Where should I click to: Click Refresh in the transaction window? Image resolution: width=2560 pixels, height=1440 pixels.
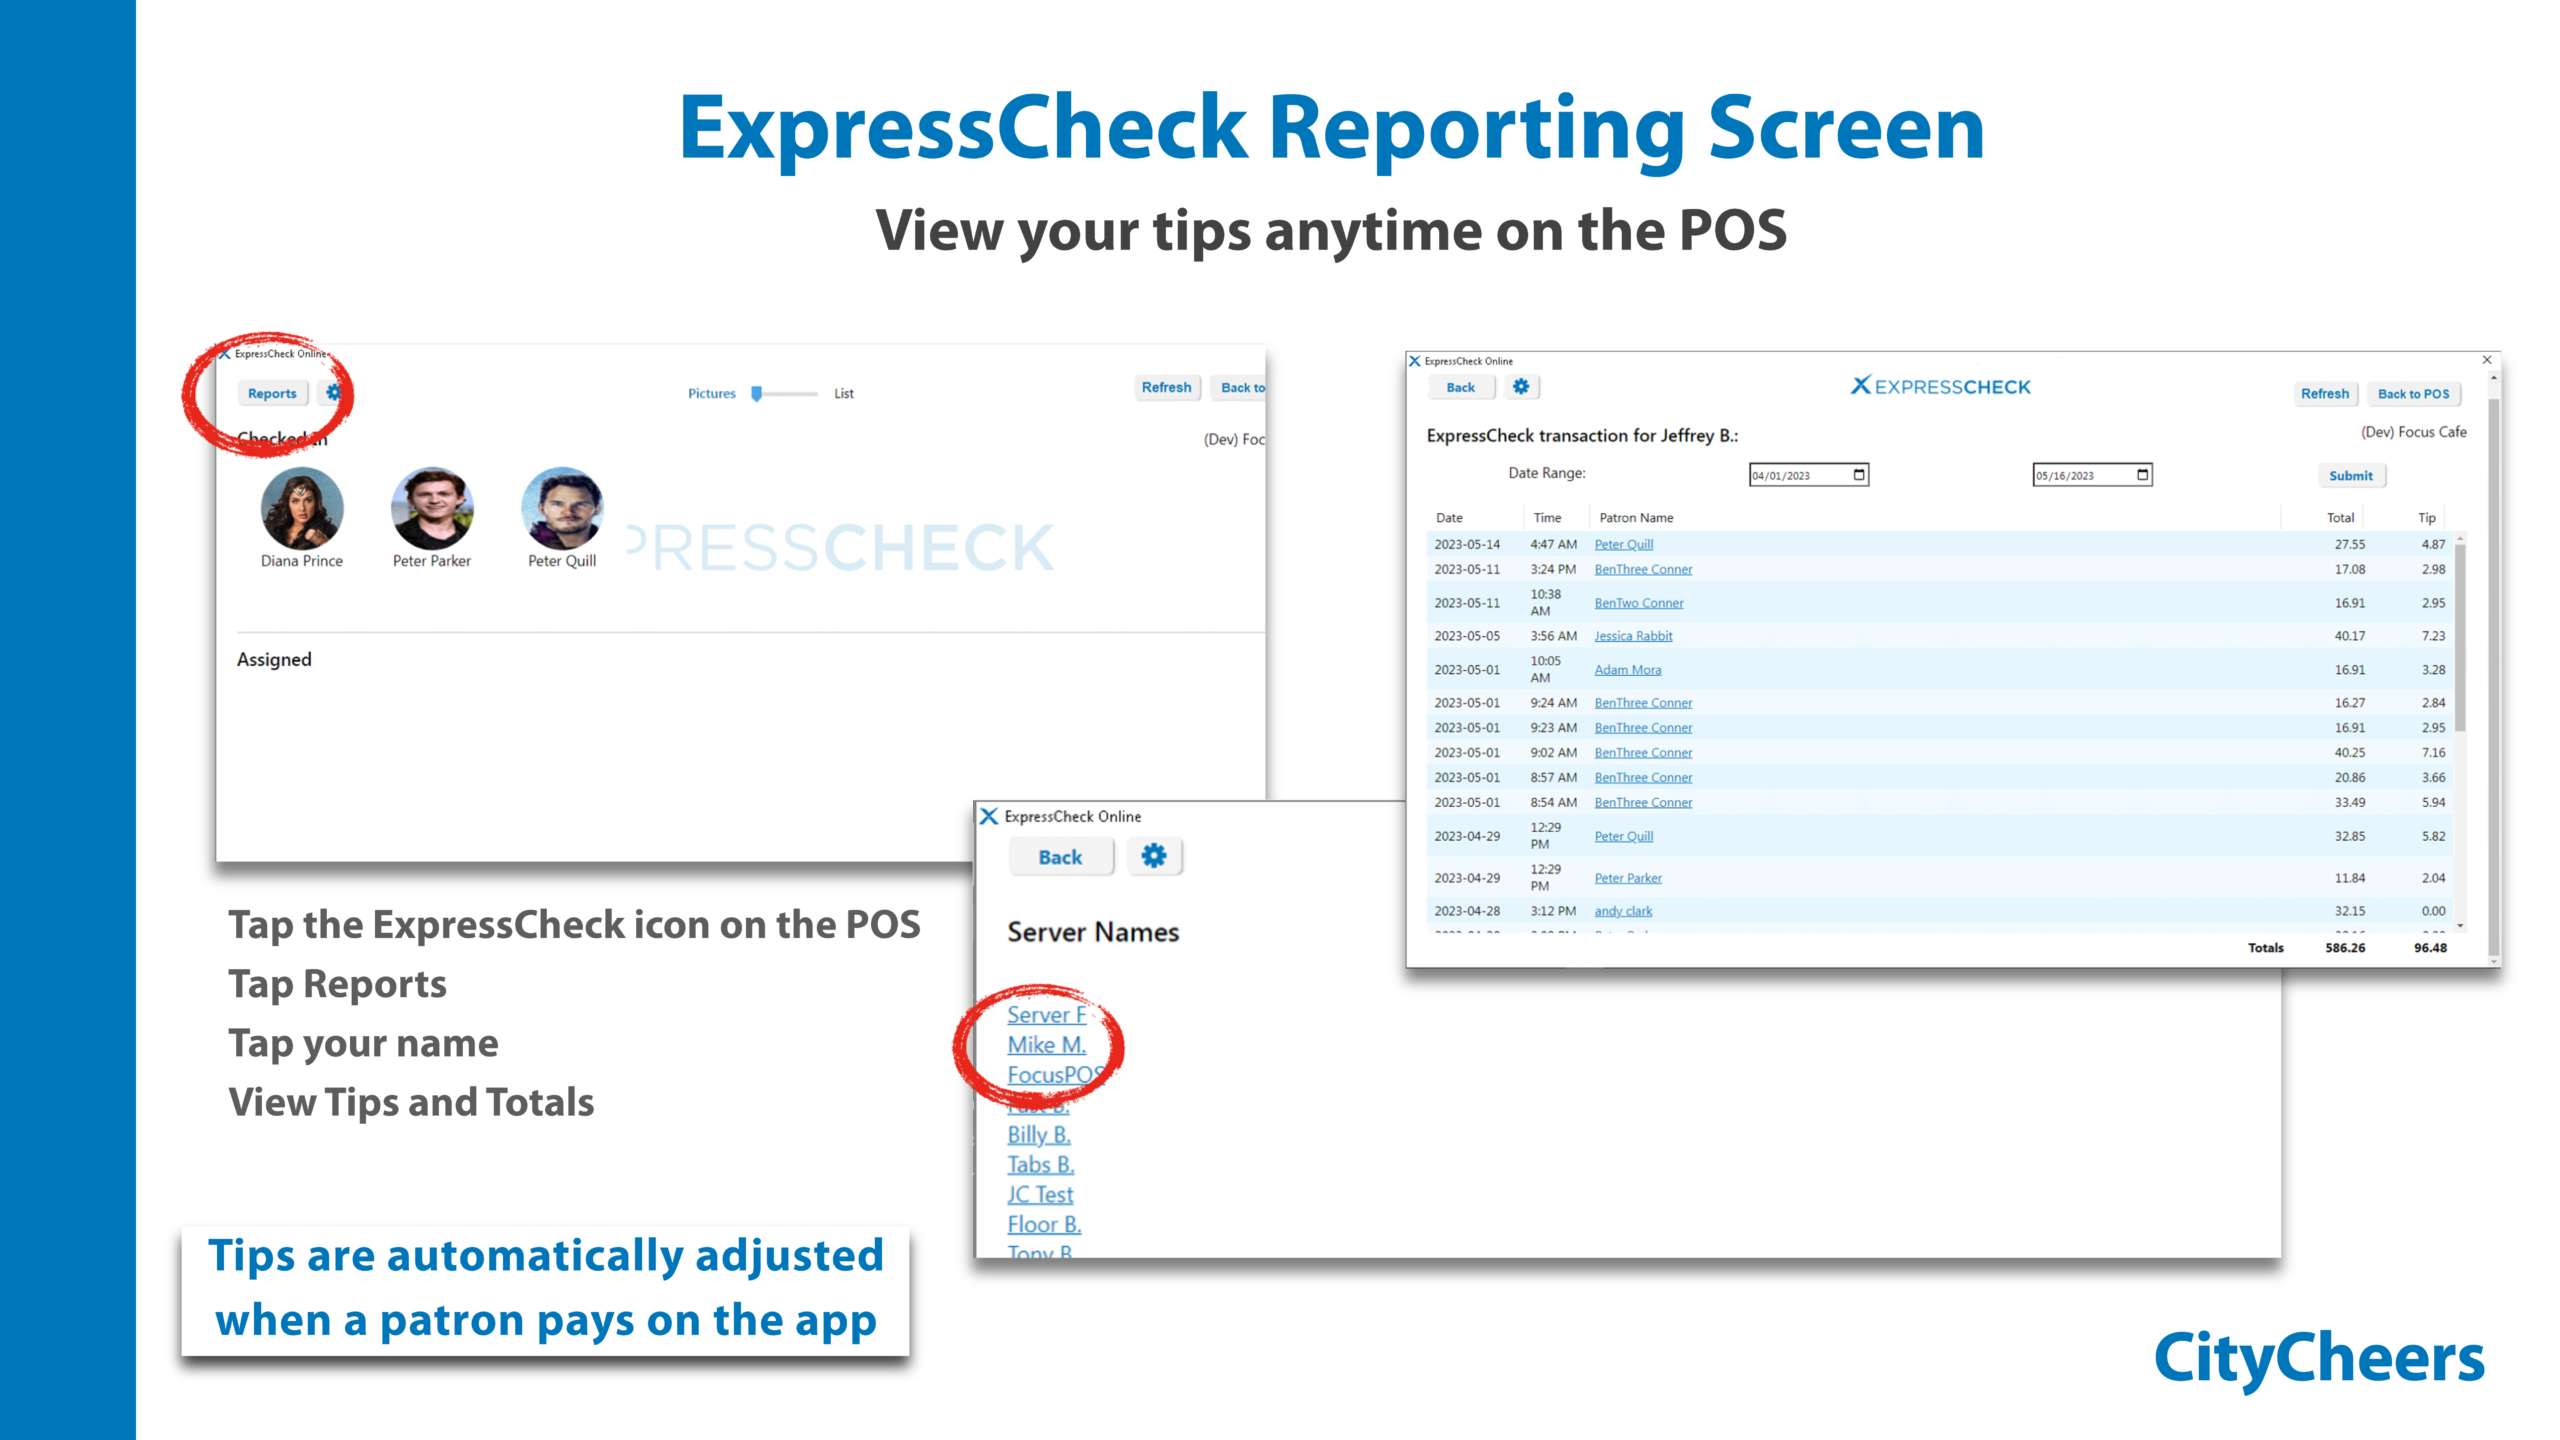pos(2324,394)
